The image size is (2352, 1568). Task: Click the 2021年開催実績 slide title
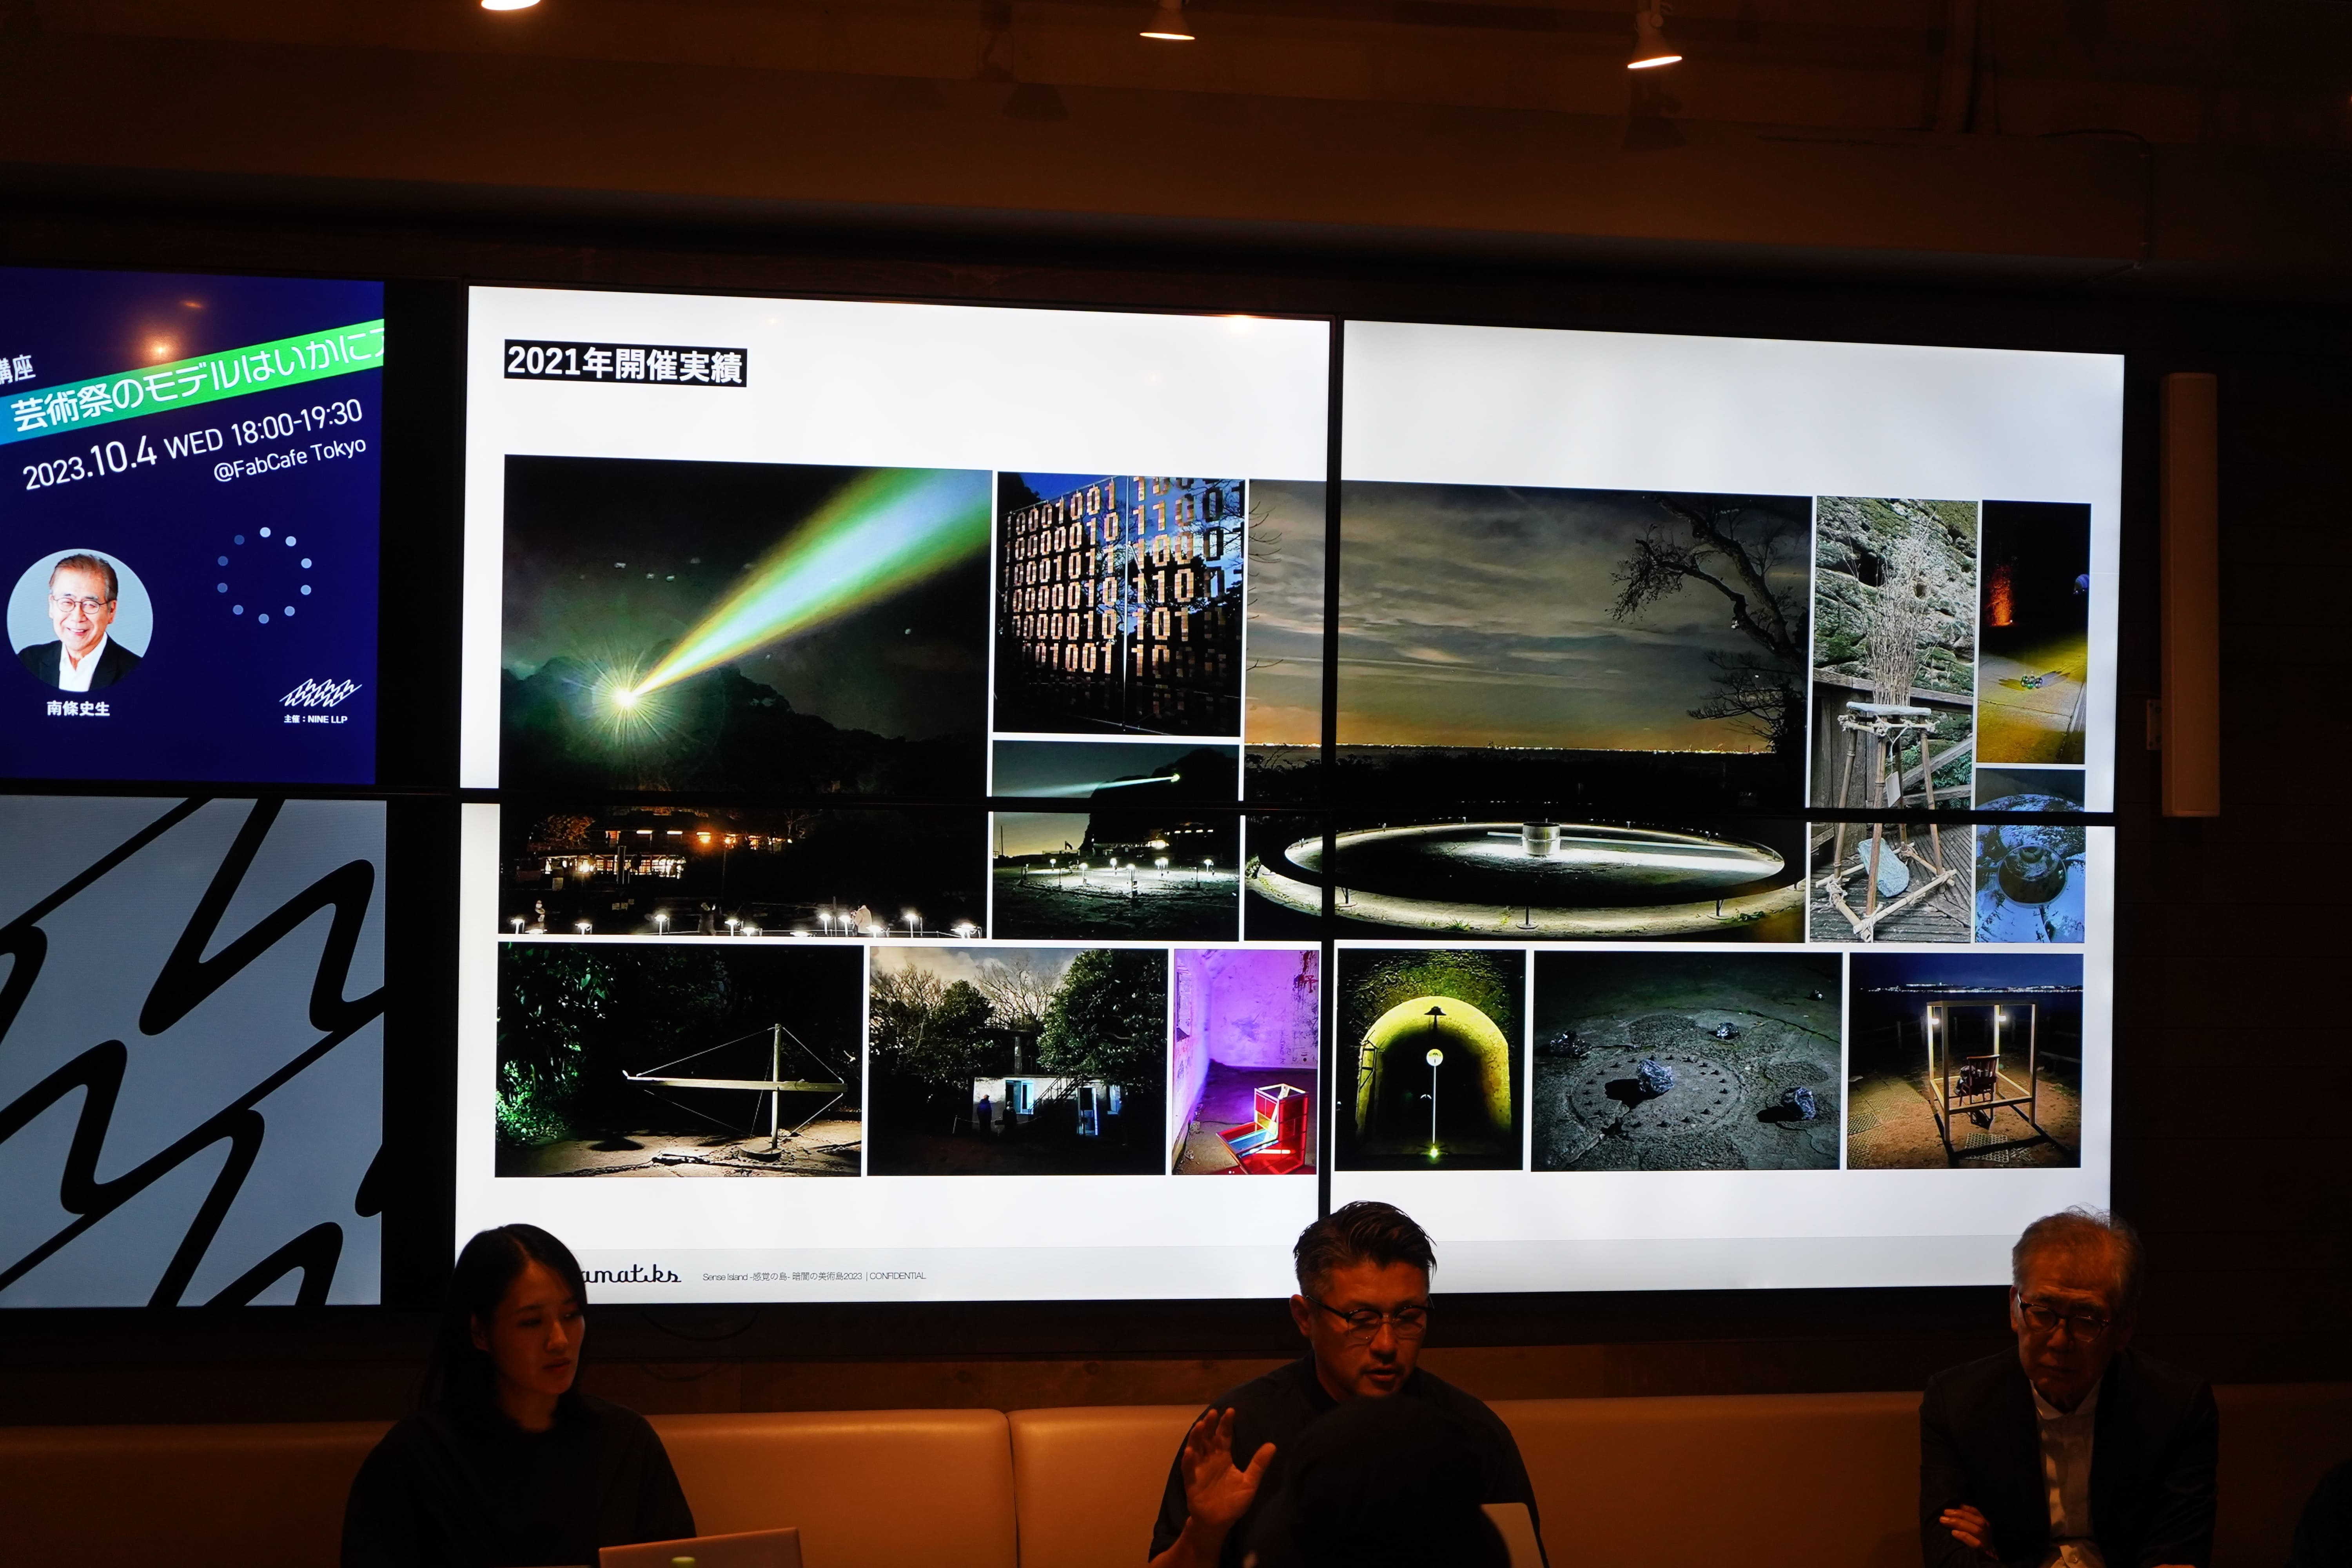tap(625, 364)
